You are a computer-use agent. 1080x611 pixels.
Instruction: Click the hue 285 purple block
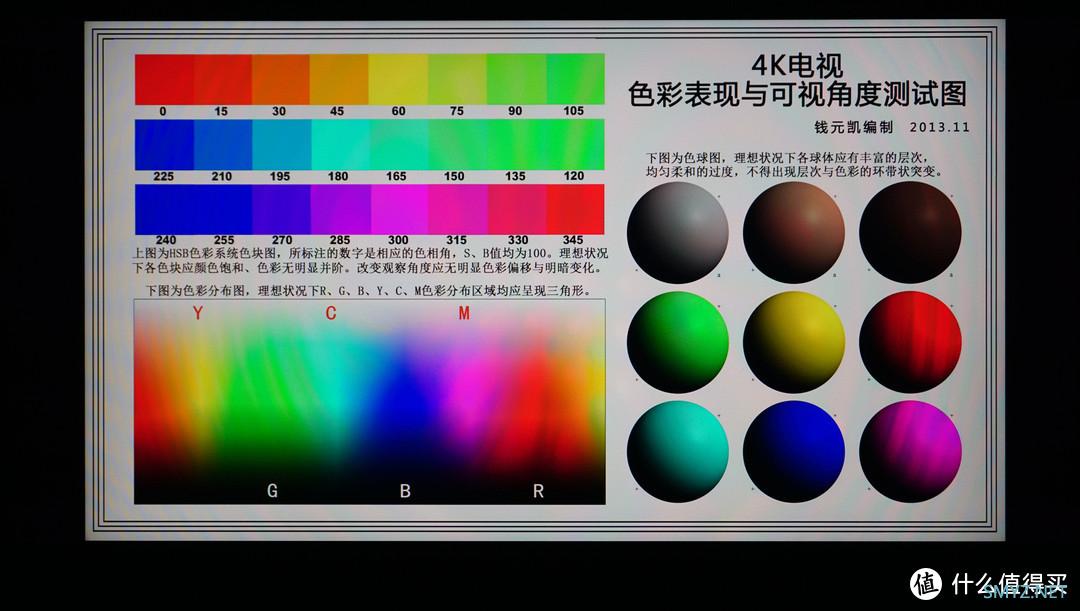pyautogui.click(x=340, y=209)
